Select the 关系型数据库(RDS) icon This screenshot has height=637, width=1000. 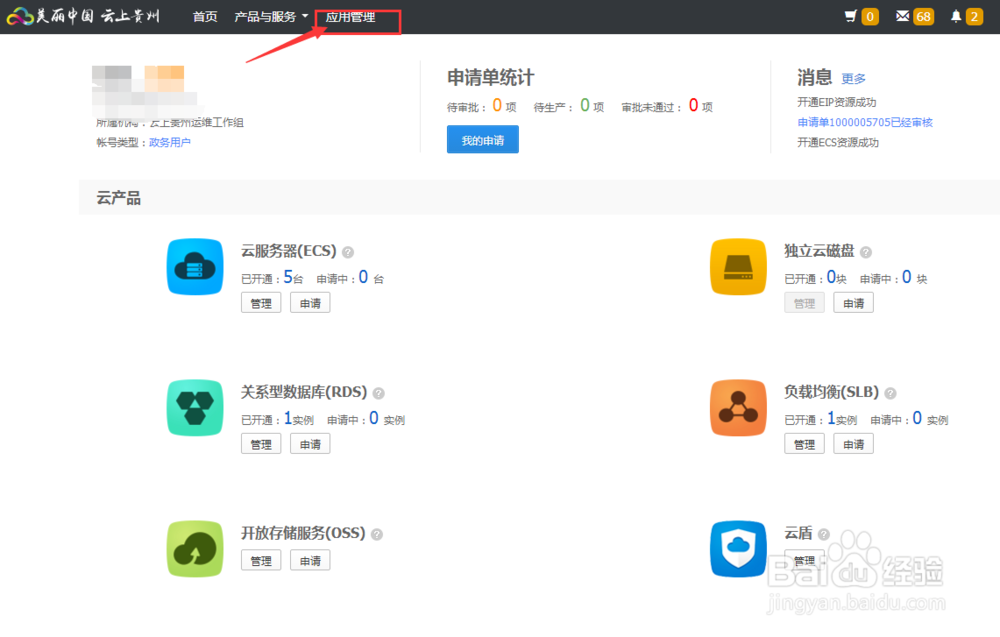[194, 408]
